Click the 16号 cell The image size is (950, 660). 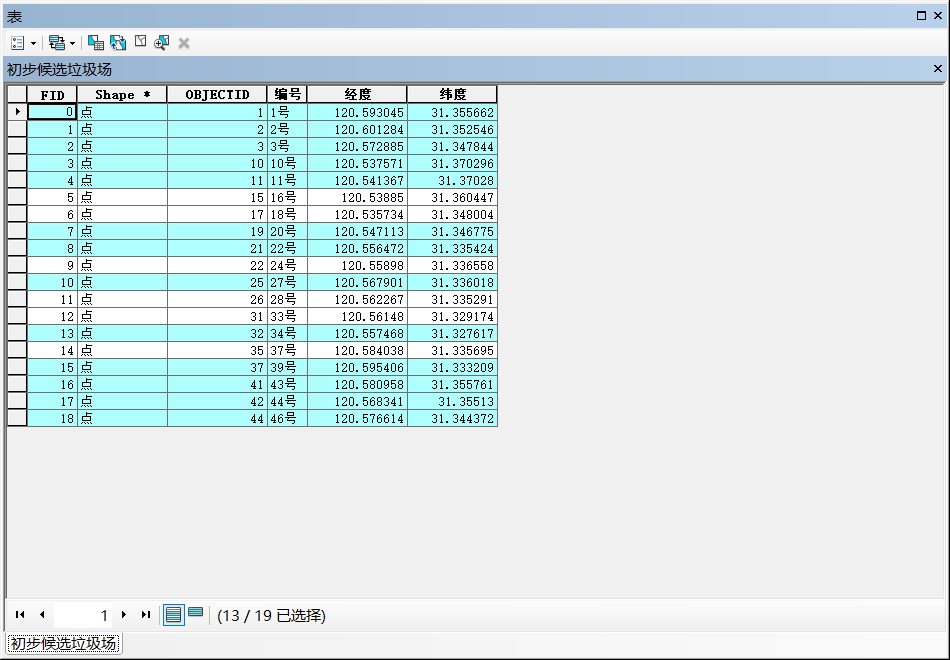287,197
